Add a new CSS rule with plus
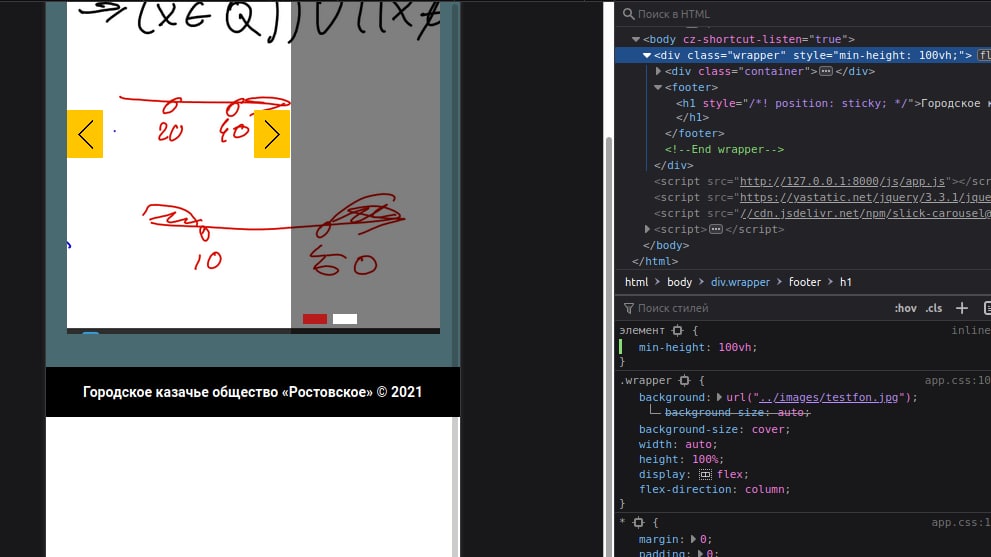The height and width of the screenshot is (557, 991). coord(962,308)
